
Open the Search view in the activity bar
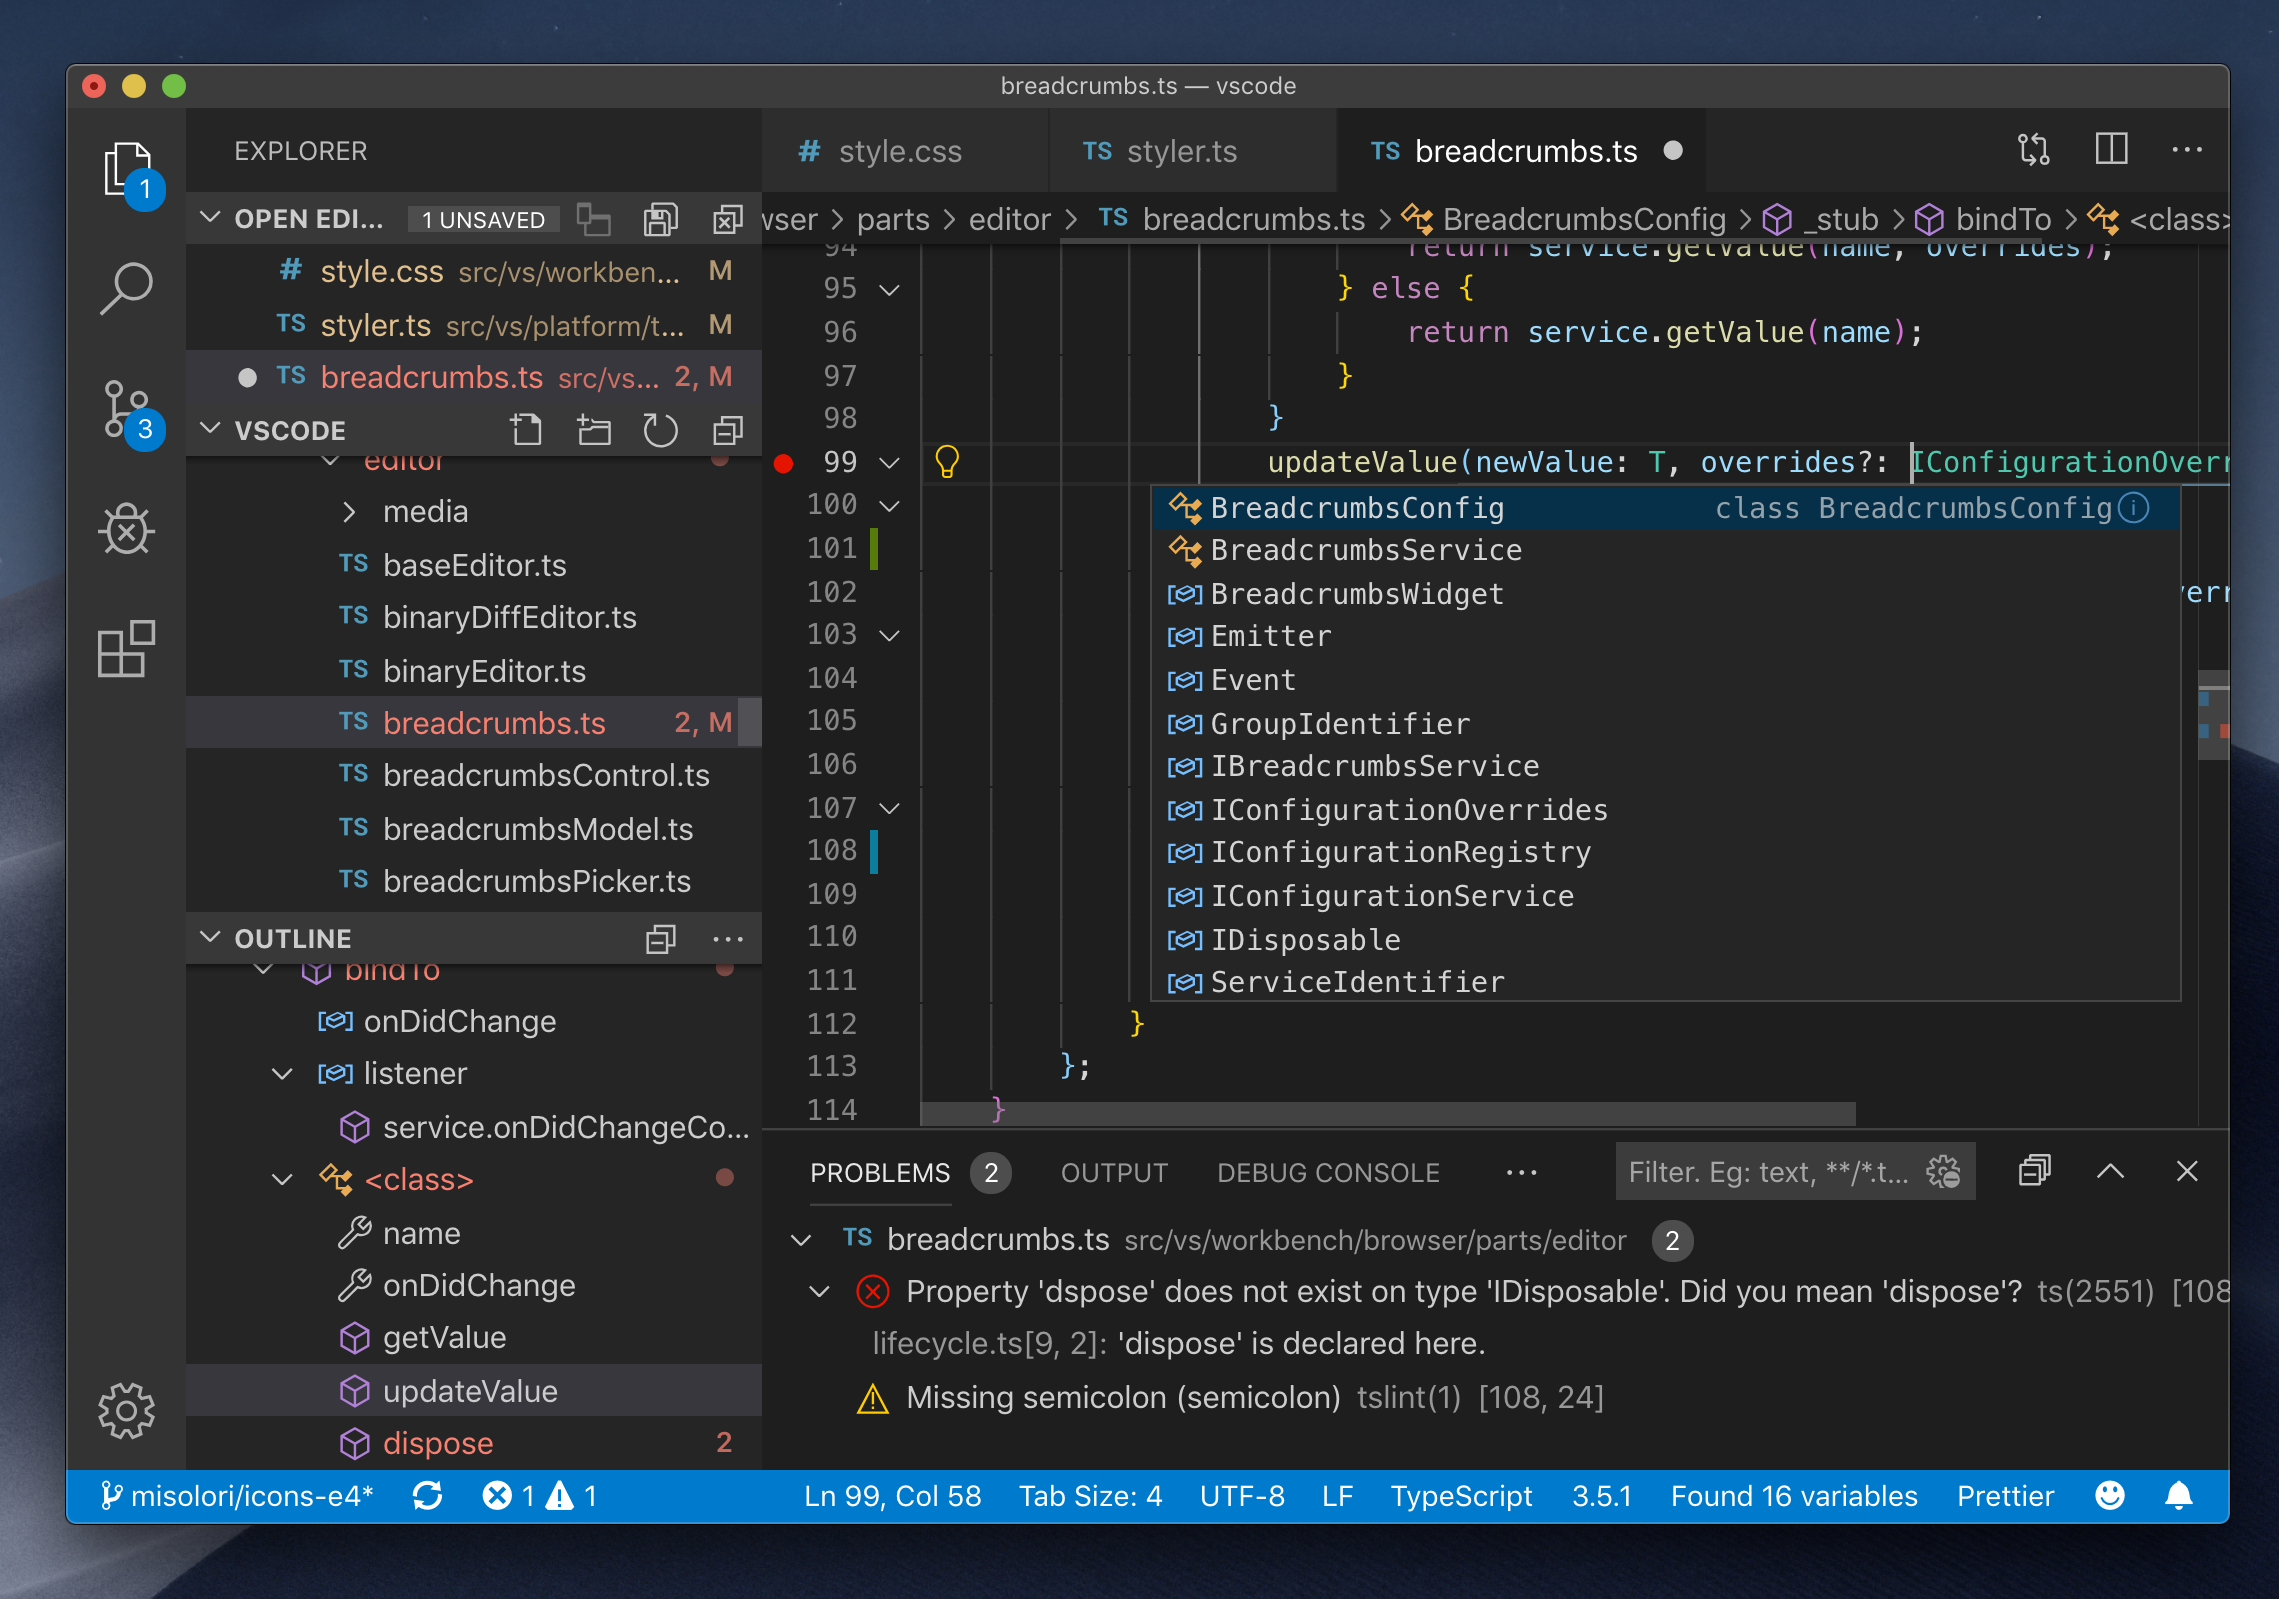coord(127,288)
